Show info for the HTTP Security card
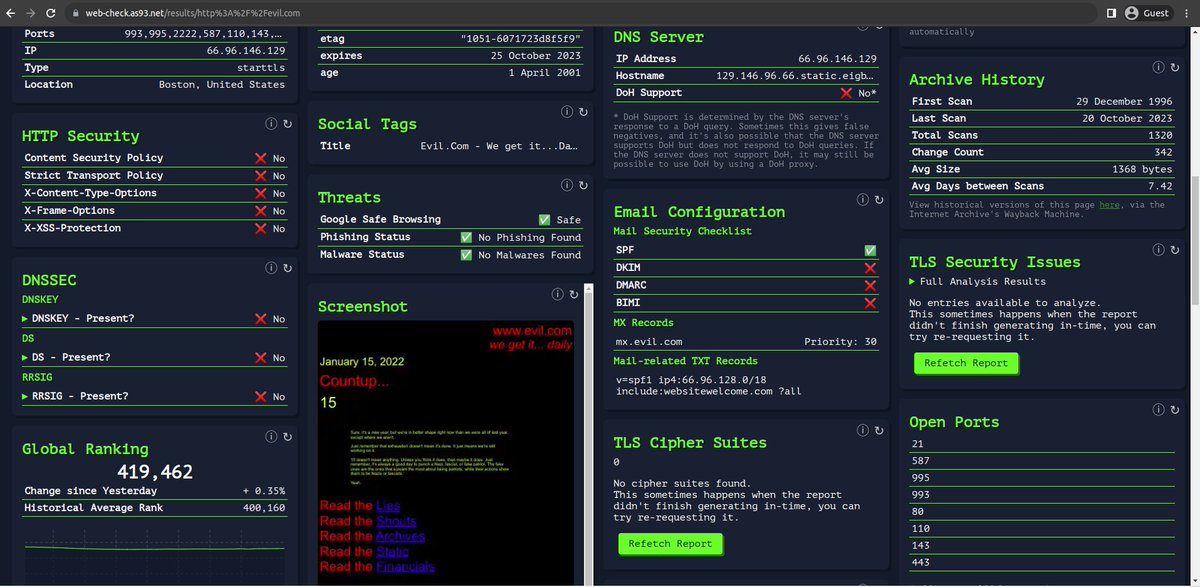Viewport: 1200px width, 587px height. click(x=271, y=123)
